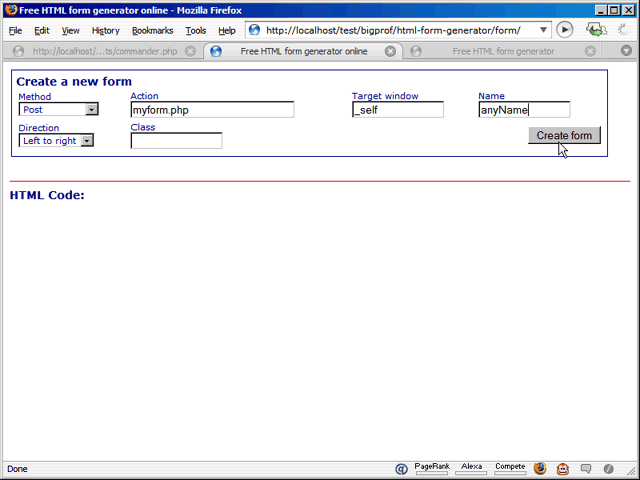Open the Bookmarks menu
640x480 pixels.
[x=153, y=31]
